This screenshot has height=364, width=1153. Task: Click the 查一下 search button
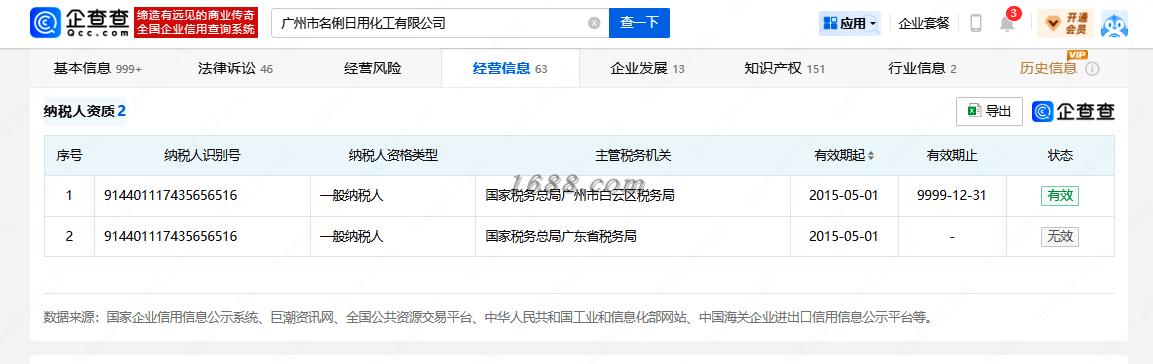click(639, 23)
